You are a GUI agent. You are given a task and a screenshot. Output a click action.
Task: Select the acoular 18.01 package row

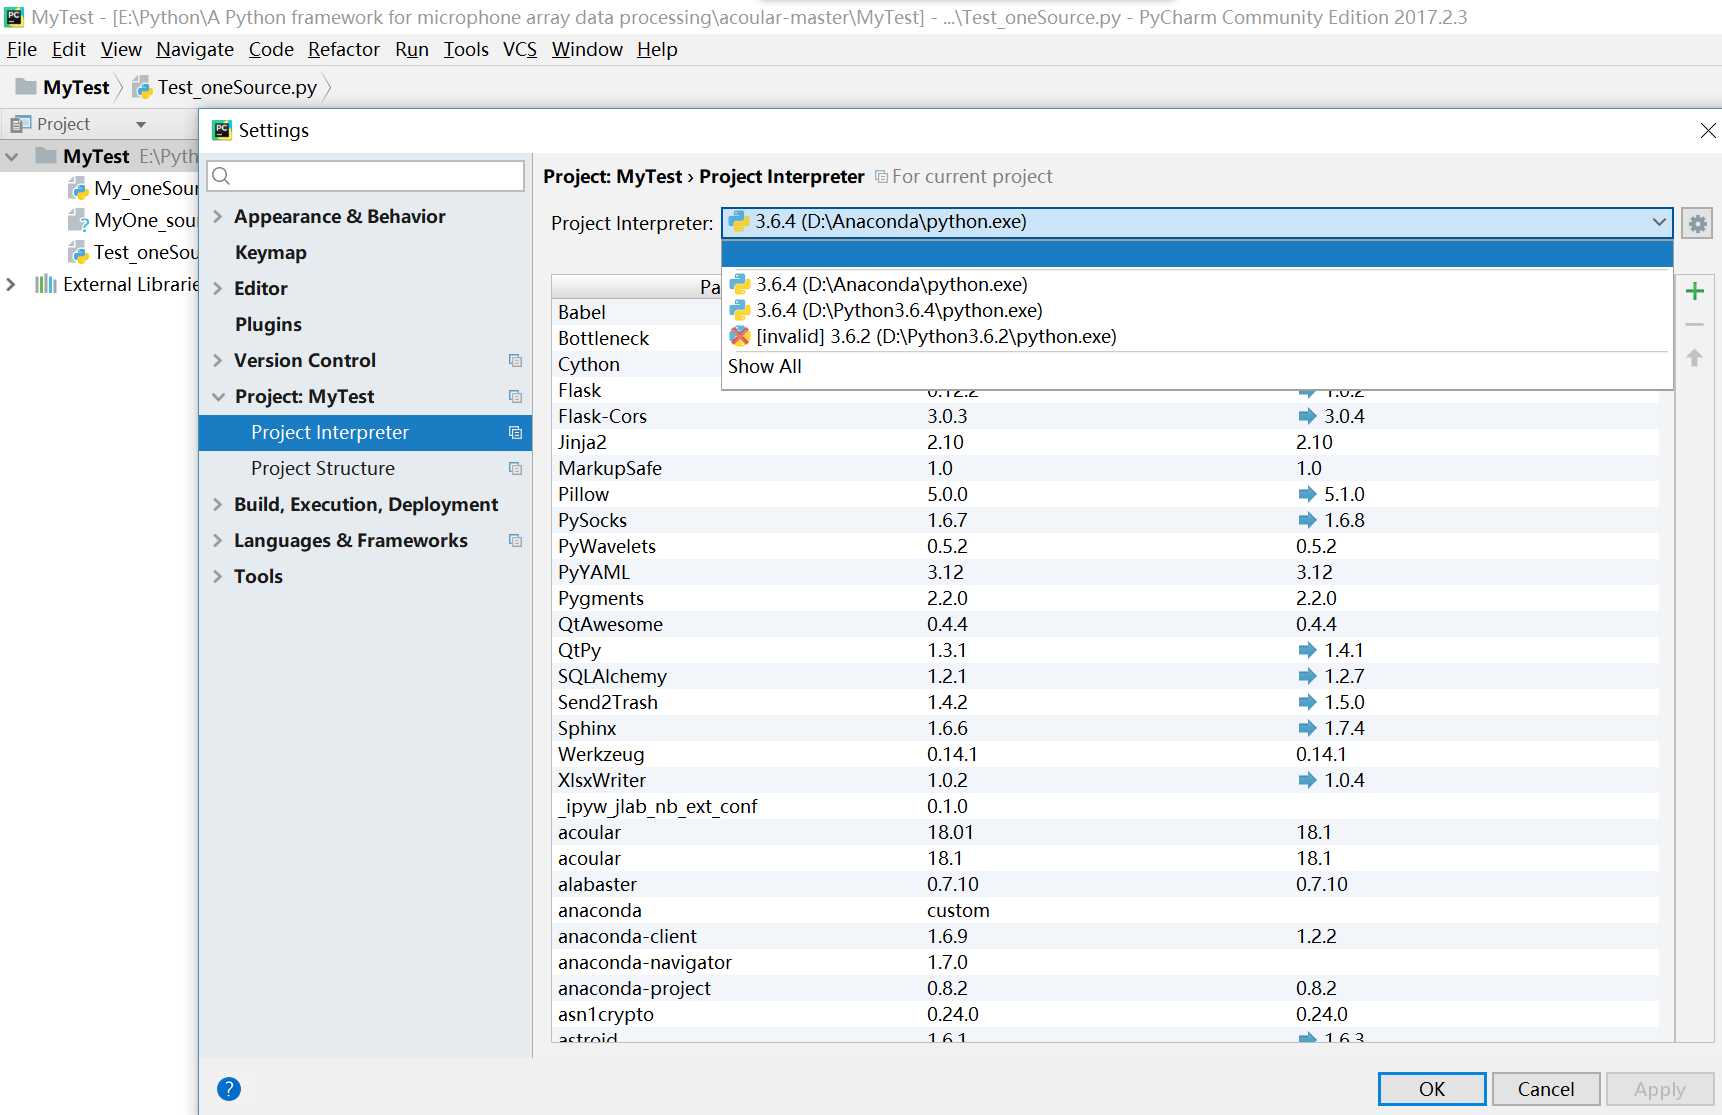tap(1104, 832)
